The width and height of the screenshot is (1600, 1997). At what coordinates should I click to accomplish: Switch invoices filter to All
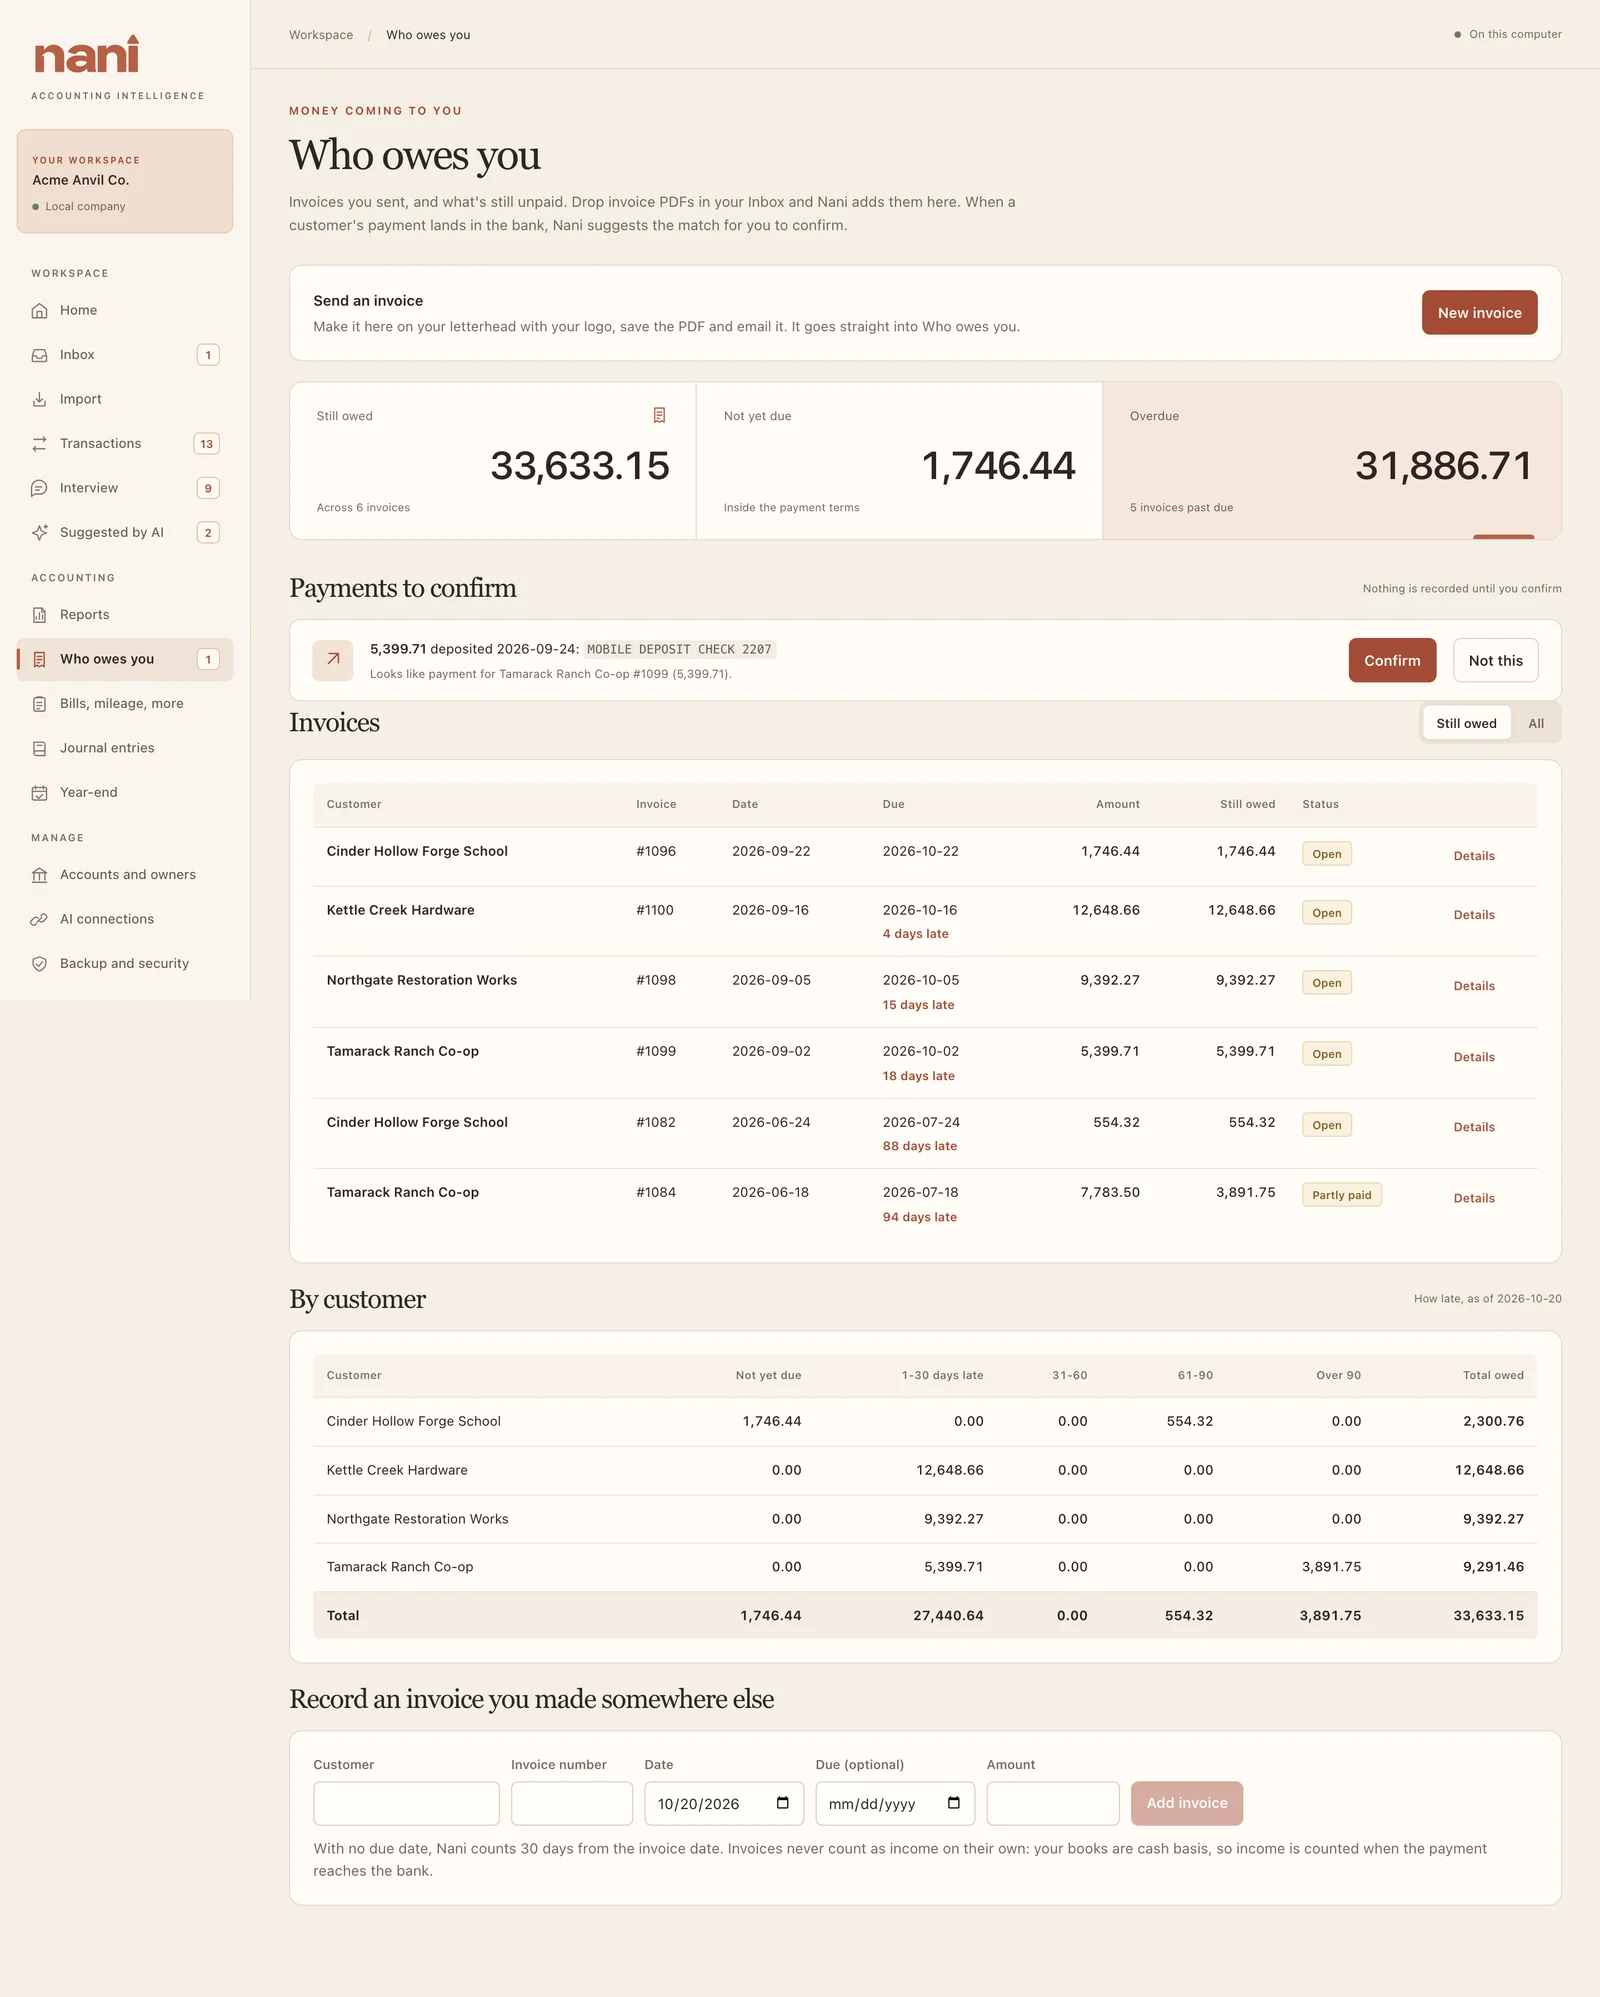[x=1536, y=723]
